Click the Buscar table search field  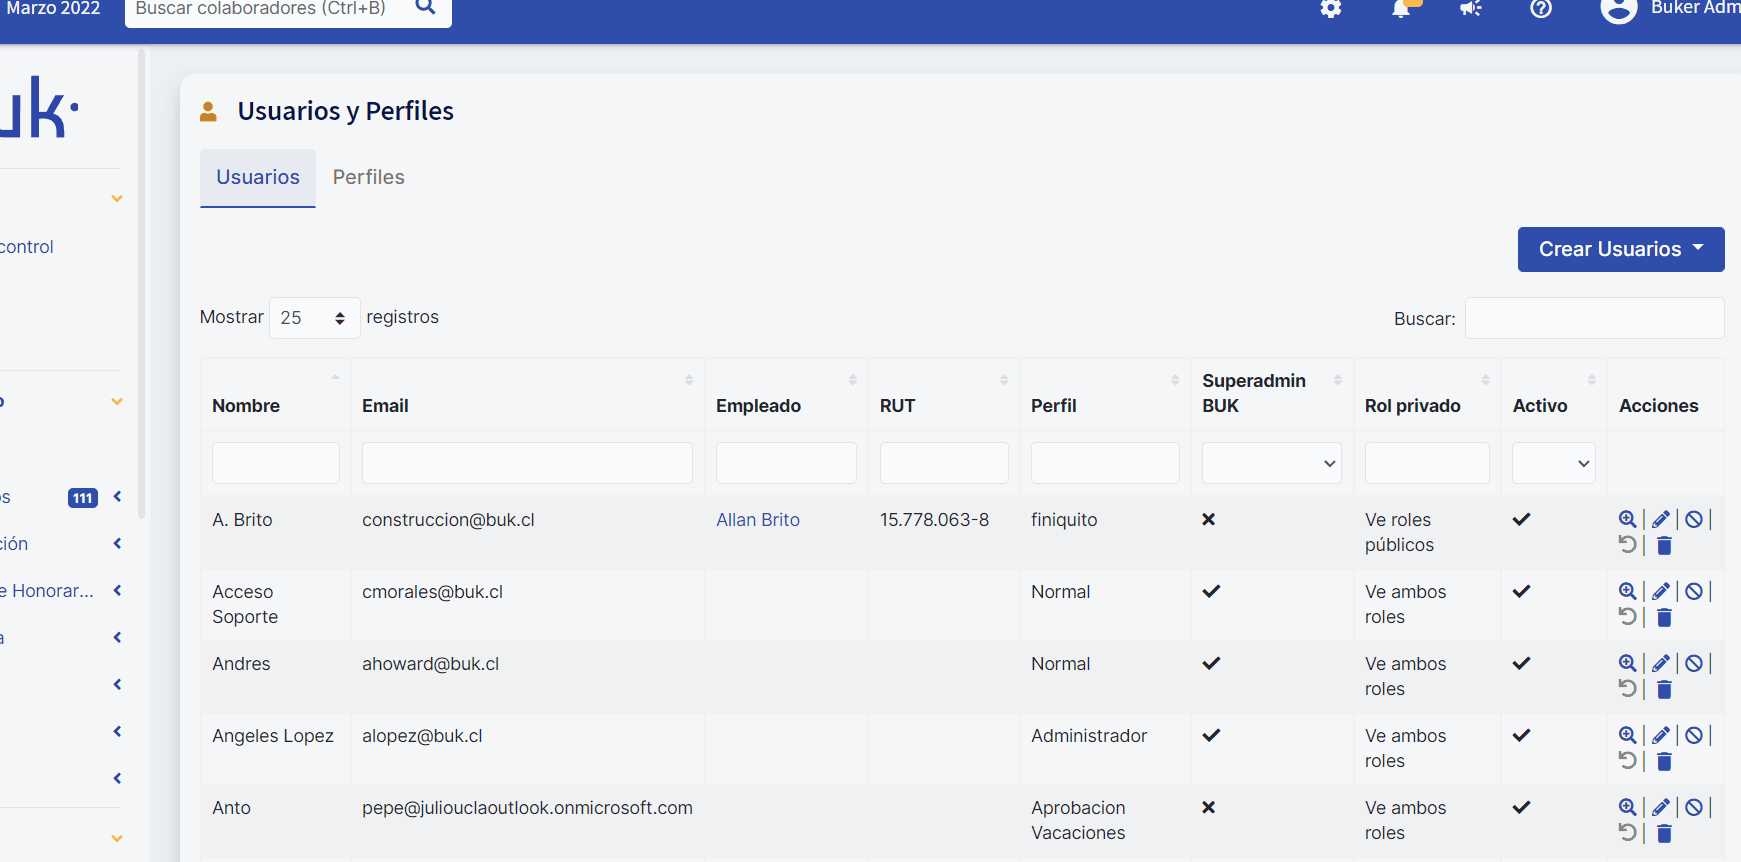pyautogui.click(x=1594, y=318)
